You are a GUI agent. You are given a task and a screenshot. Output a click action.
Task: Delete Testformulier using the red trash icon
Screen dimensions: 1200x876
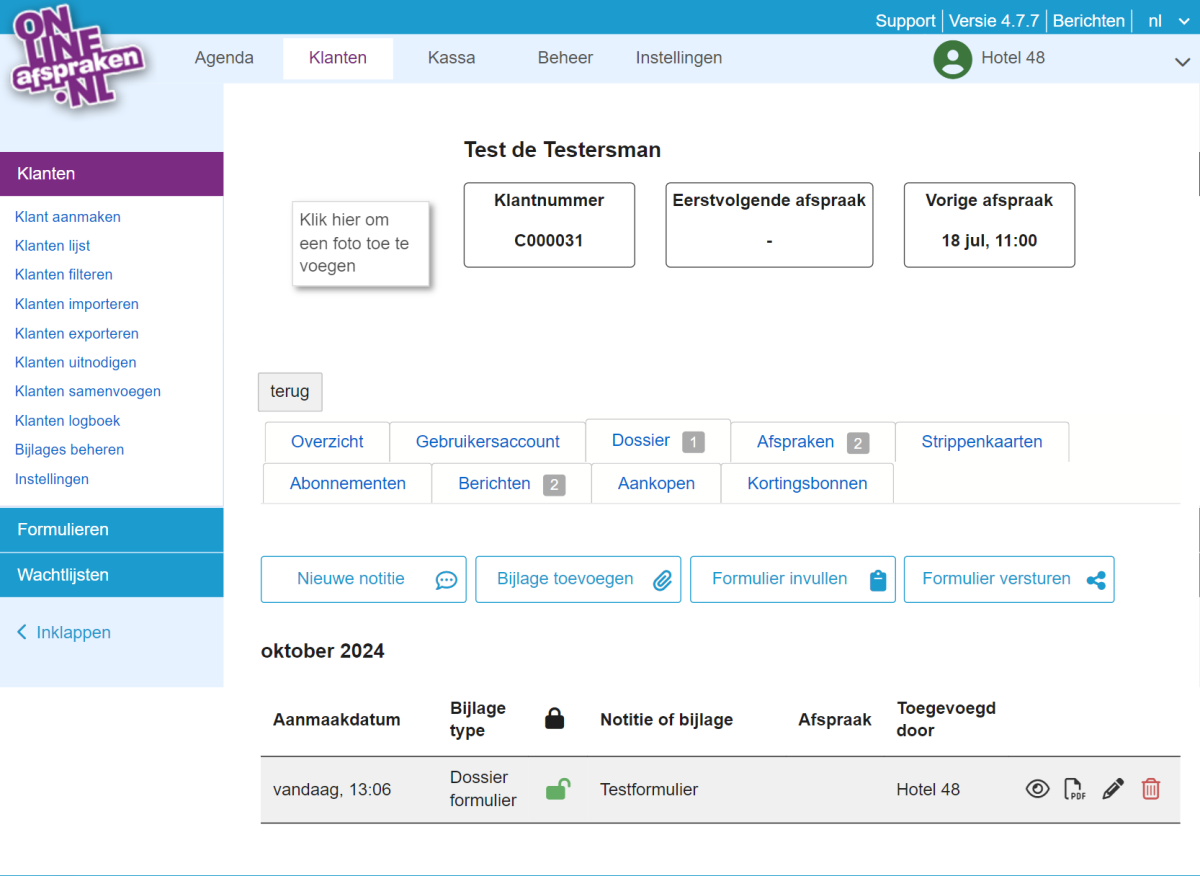tap(1151, 789)
